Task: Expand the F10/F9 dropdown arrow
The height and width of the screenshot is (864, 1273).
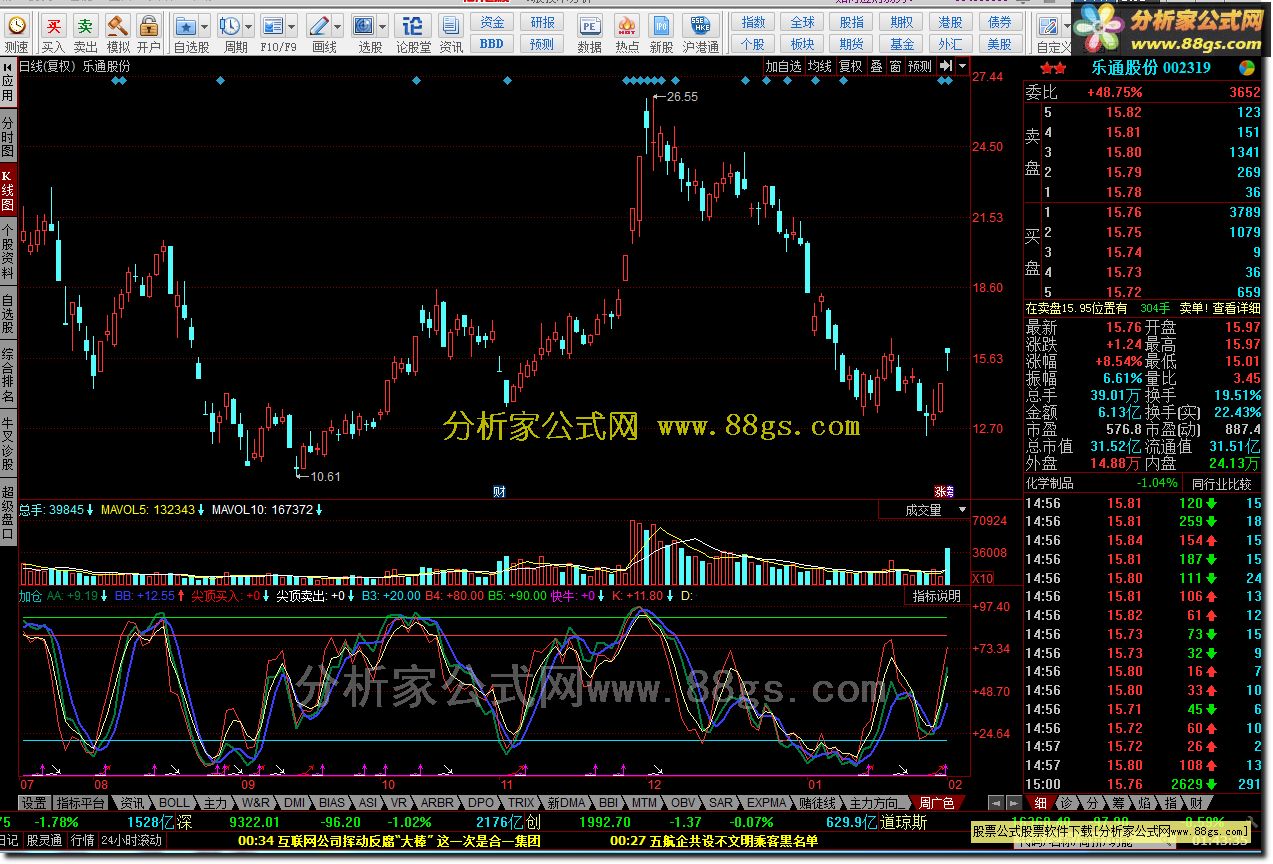Action: [290, 27]
